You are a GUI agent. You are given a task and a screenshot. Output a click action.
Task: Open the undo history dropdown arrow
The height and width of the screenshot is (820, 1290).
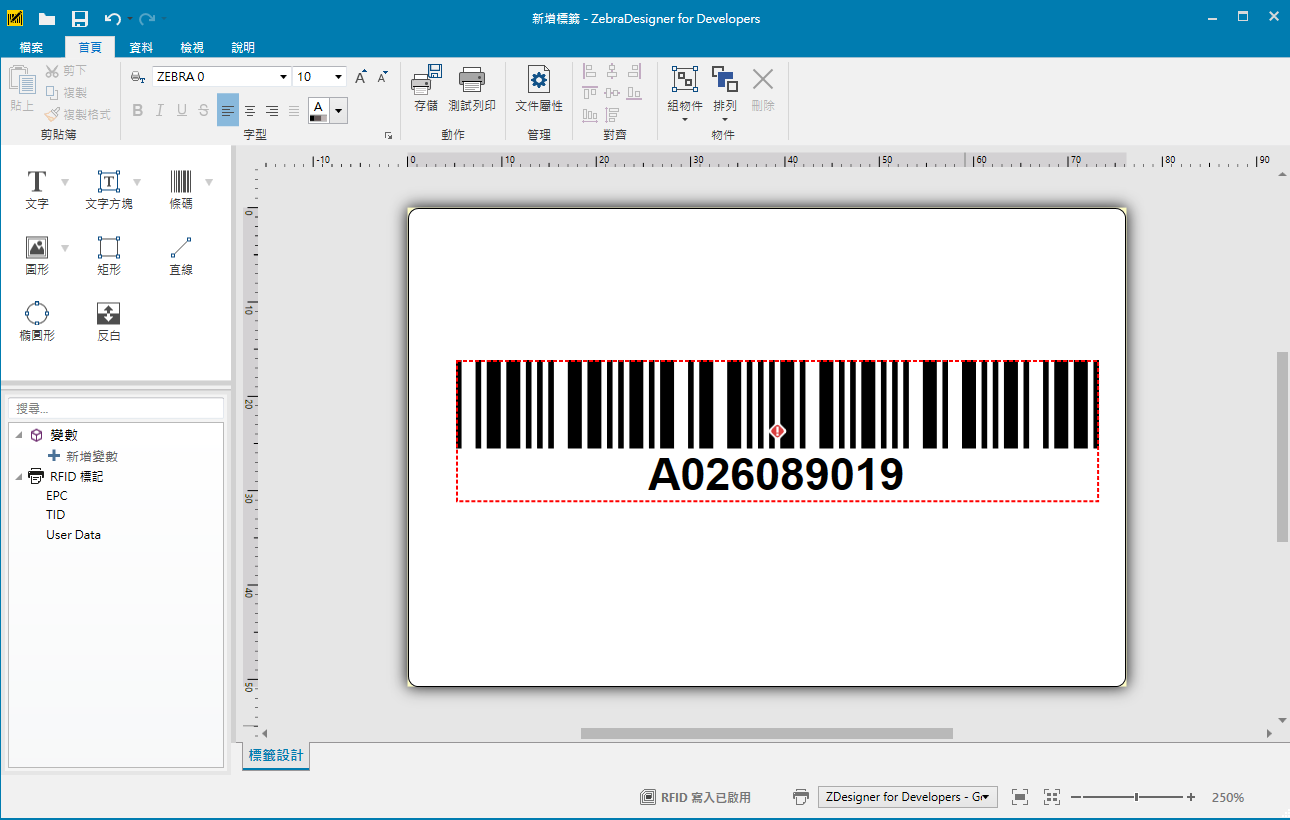coord(129,19)
